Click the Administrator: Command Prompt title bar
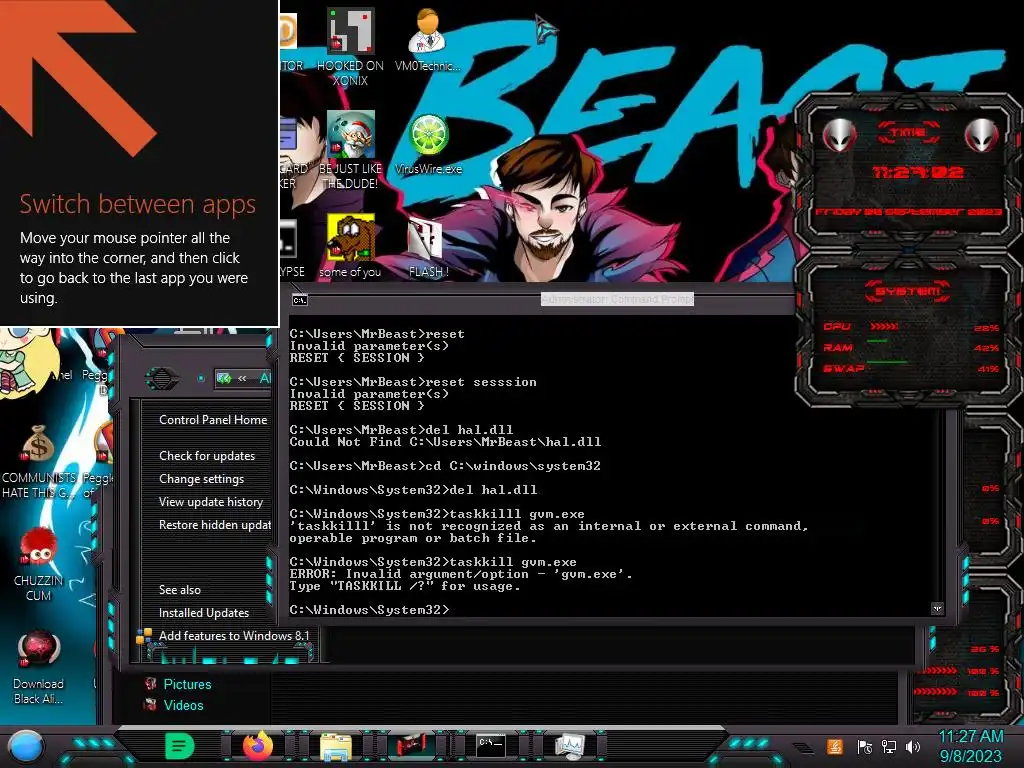This screenshot has height=768, width=1024. pyautogui.click(x=617, y=299)
